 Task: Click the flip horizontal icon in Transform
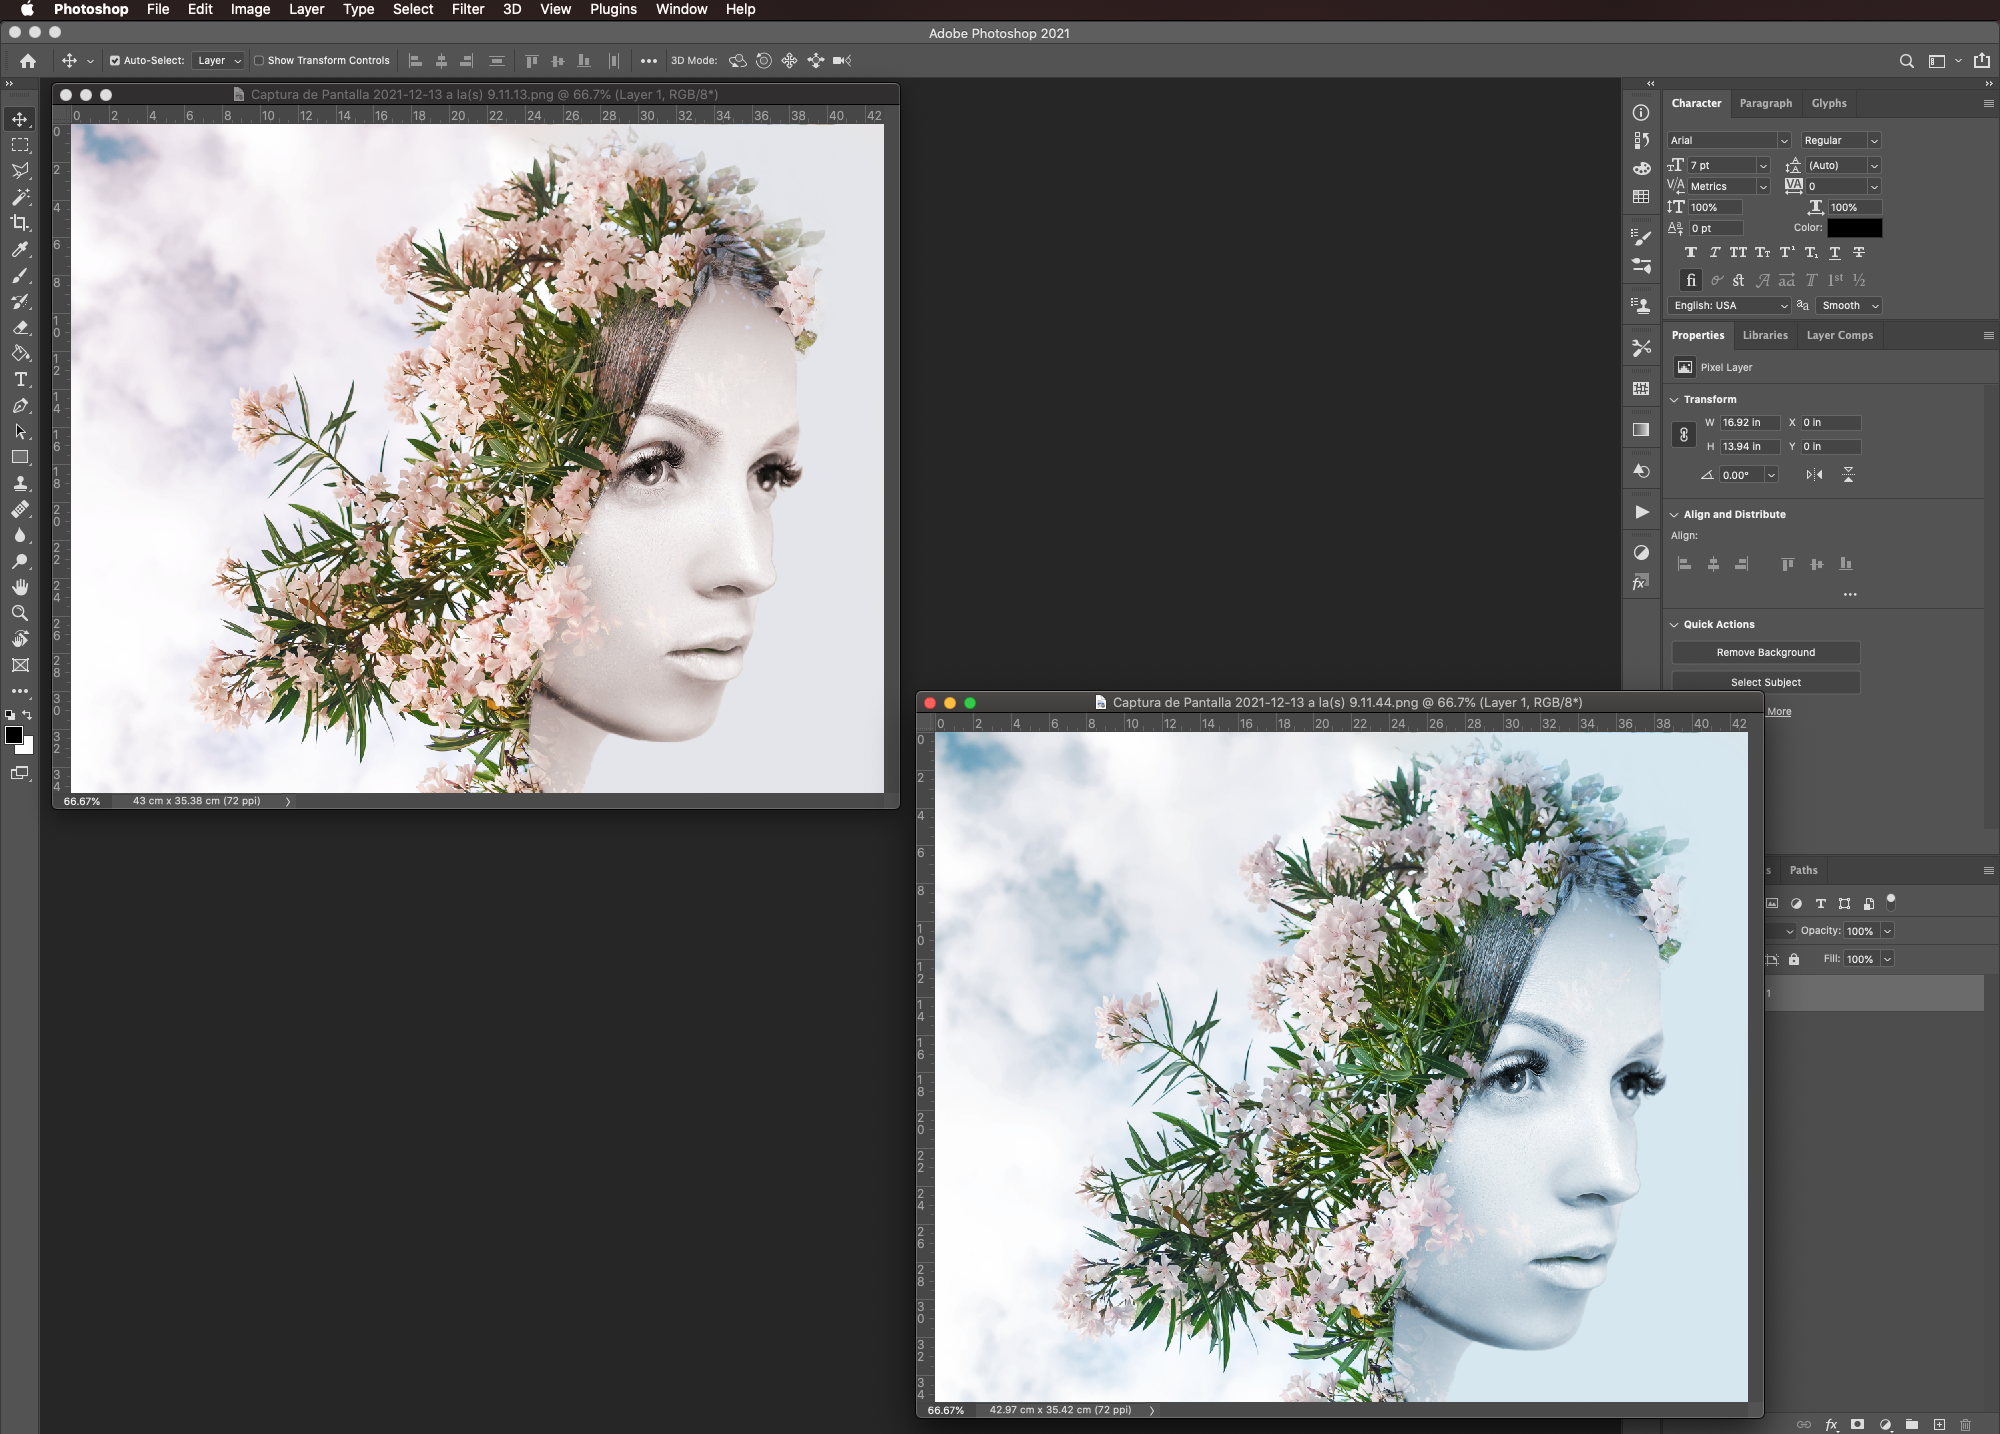1814,475
